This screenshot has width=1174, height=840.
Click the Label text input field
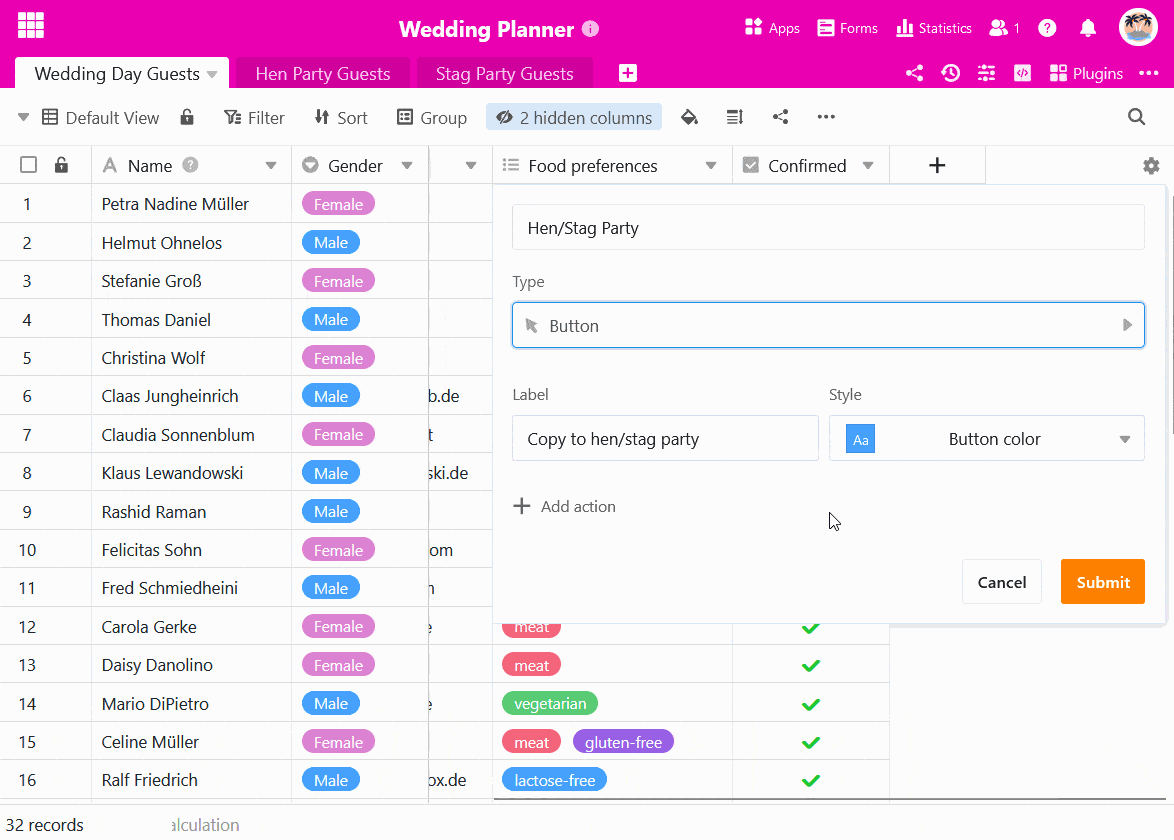point(665,439)
